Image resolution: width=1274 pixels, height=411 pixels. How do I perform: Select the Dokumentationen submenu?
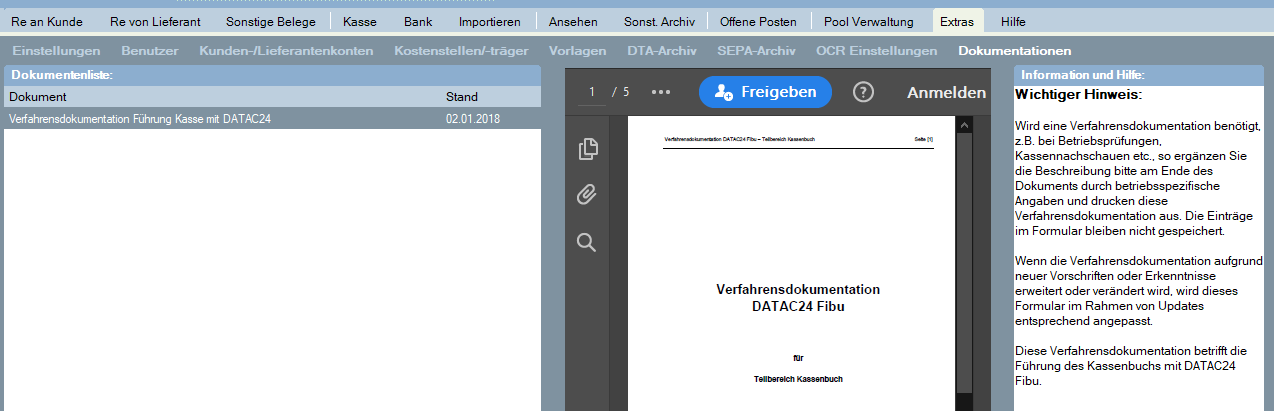(1014, 50)
